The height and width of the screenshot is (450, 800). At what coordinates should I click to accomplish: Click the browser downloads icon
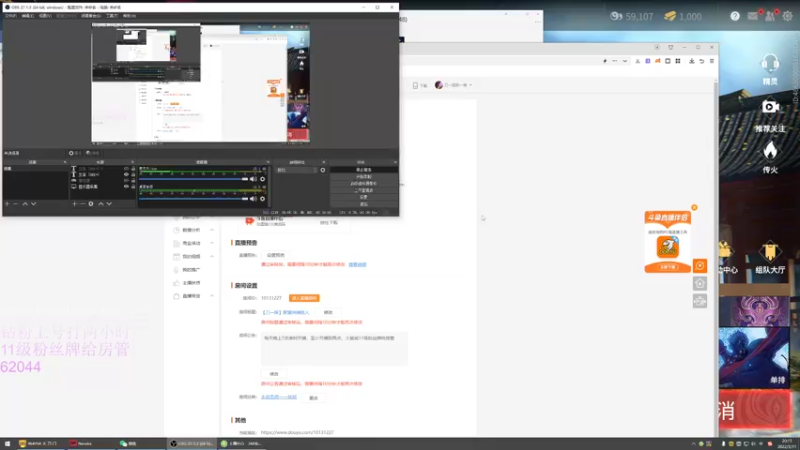pos(691,61)
